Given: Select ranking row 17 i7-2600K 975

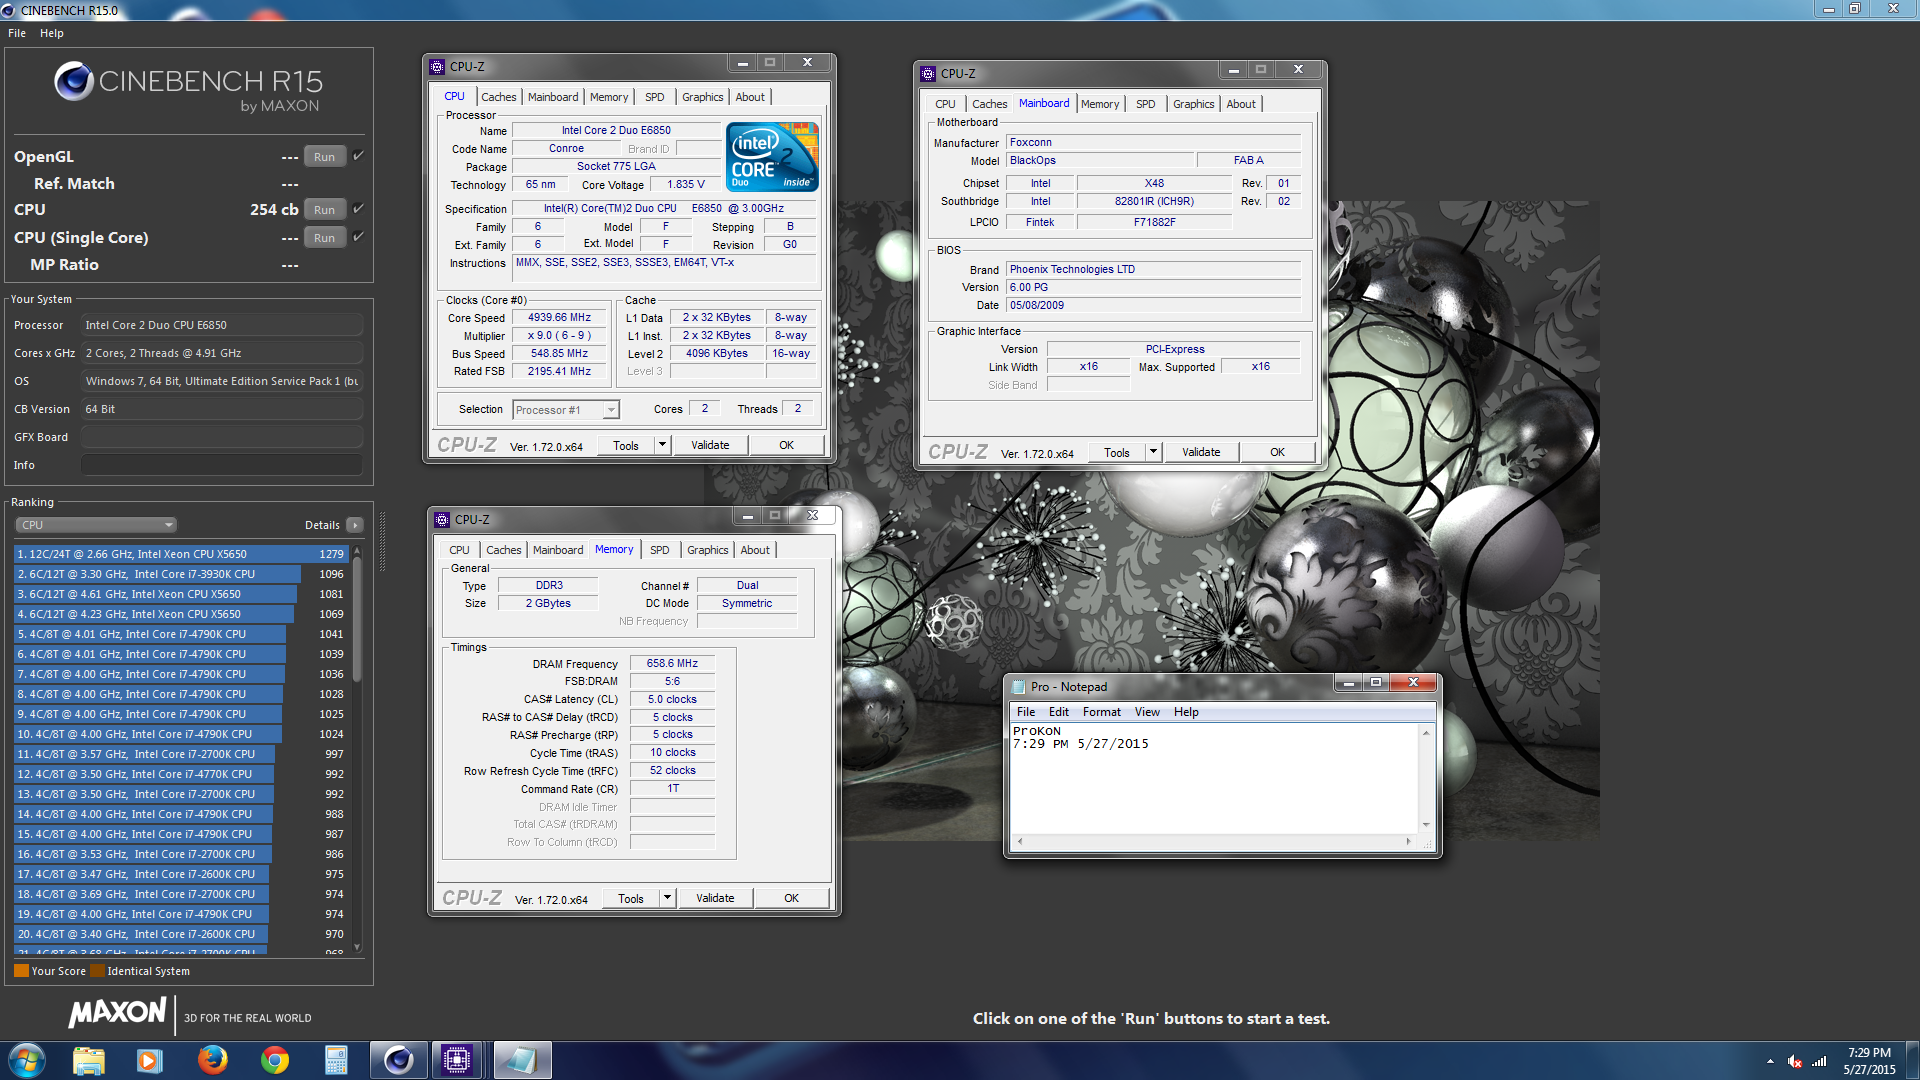Looking at the screenshot, I should [x=181, y=874].
